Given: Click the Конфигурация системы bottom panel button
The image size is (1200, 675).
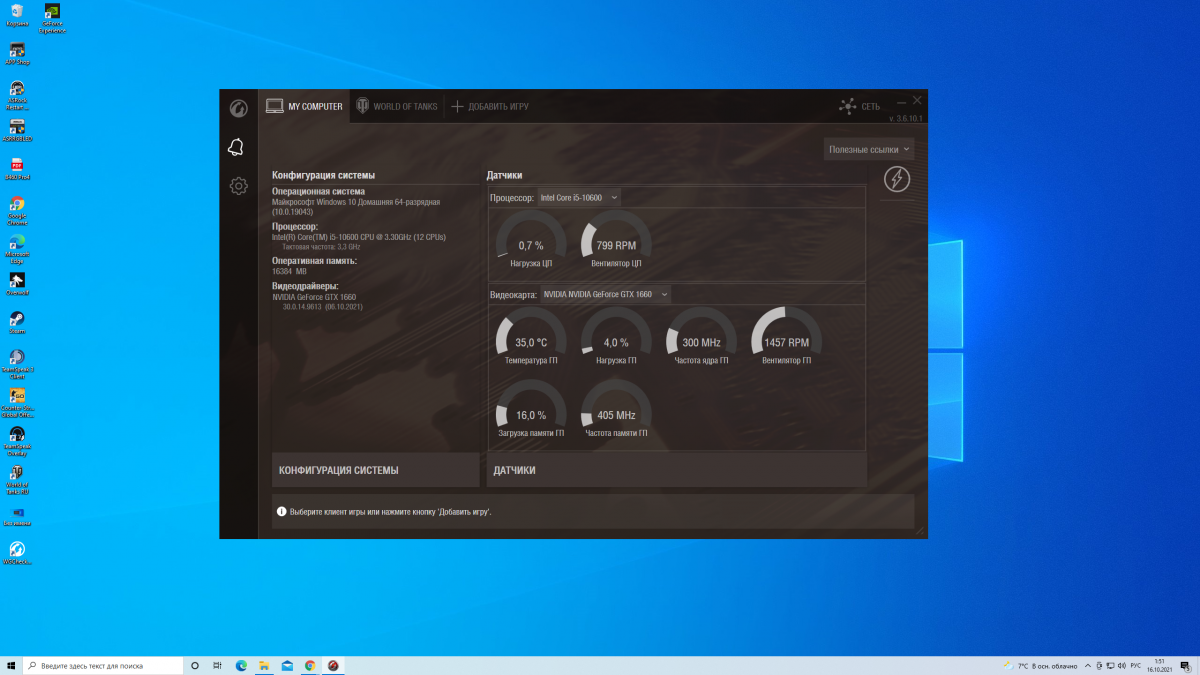Looking at the screenshot, I should pyautogui.click(x=375, y=470).
